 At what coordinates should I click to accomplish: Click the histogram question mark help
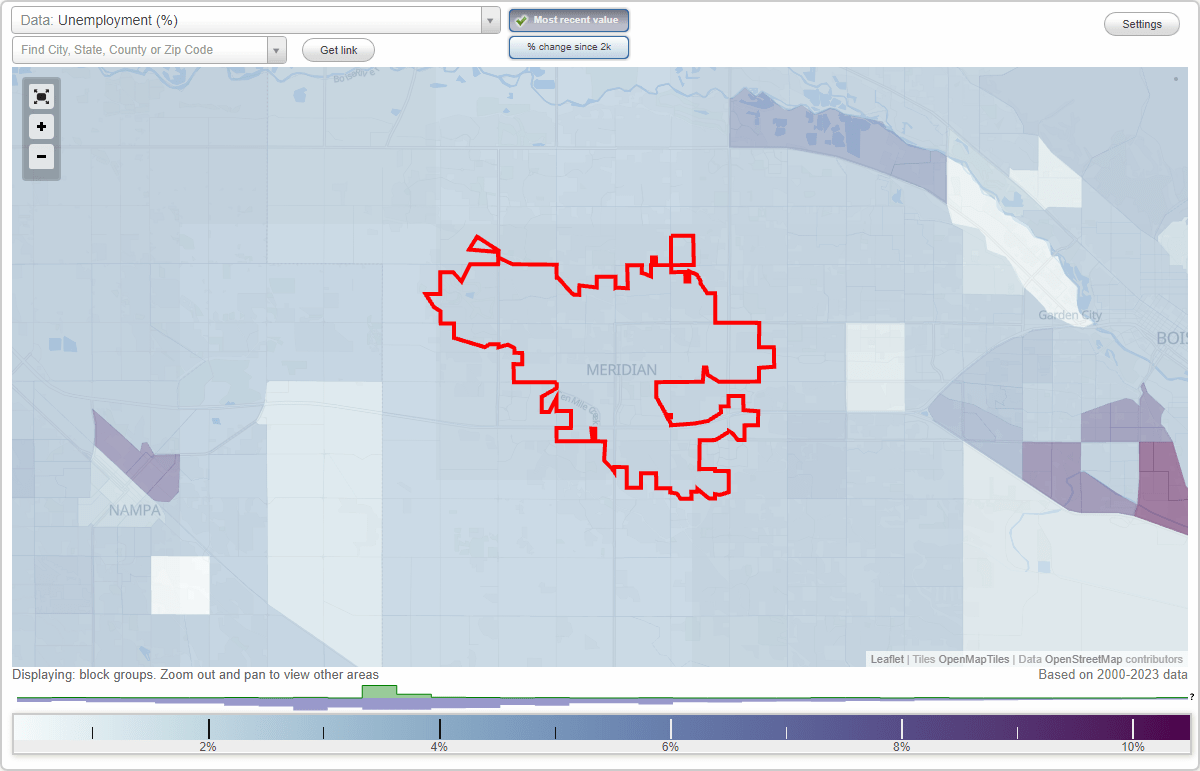point(1191,697)
